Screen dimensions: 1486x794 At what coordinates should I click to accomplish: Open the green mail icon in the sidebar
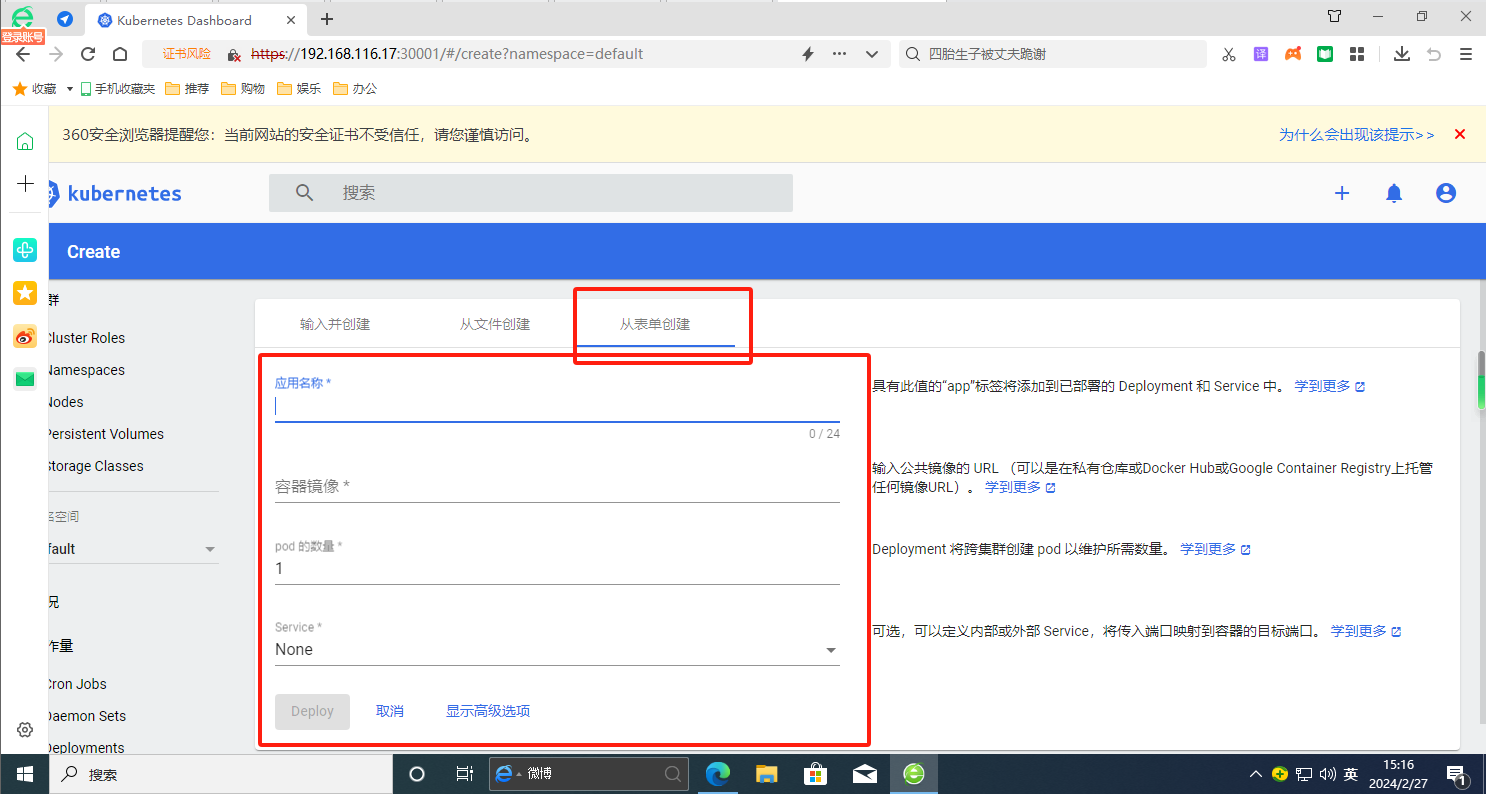[x=25, y=379]
